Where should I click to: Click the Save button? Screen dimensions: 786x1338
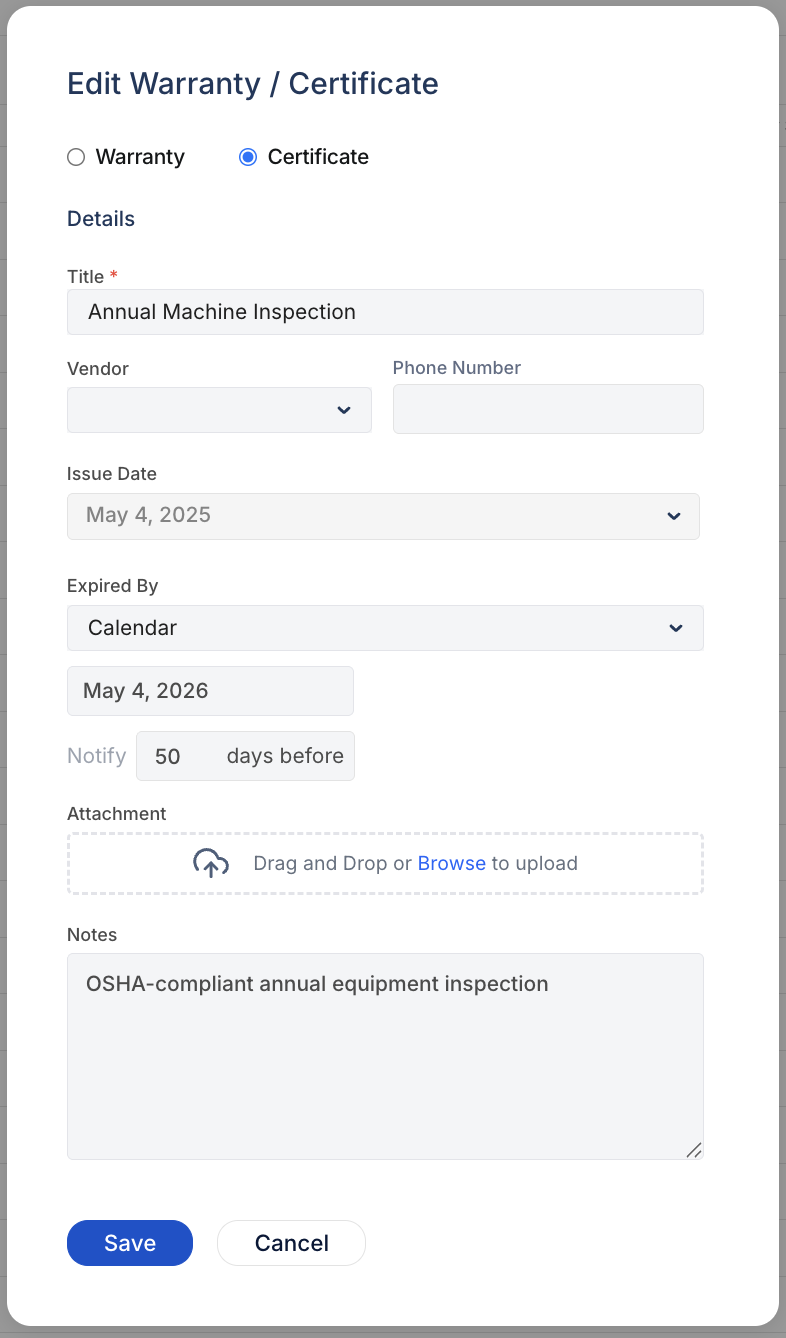[129, 1243]
